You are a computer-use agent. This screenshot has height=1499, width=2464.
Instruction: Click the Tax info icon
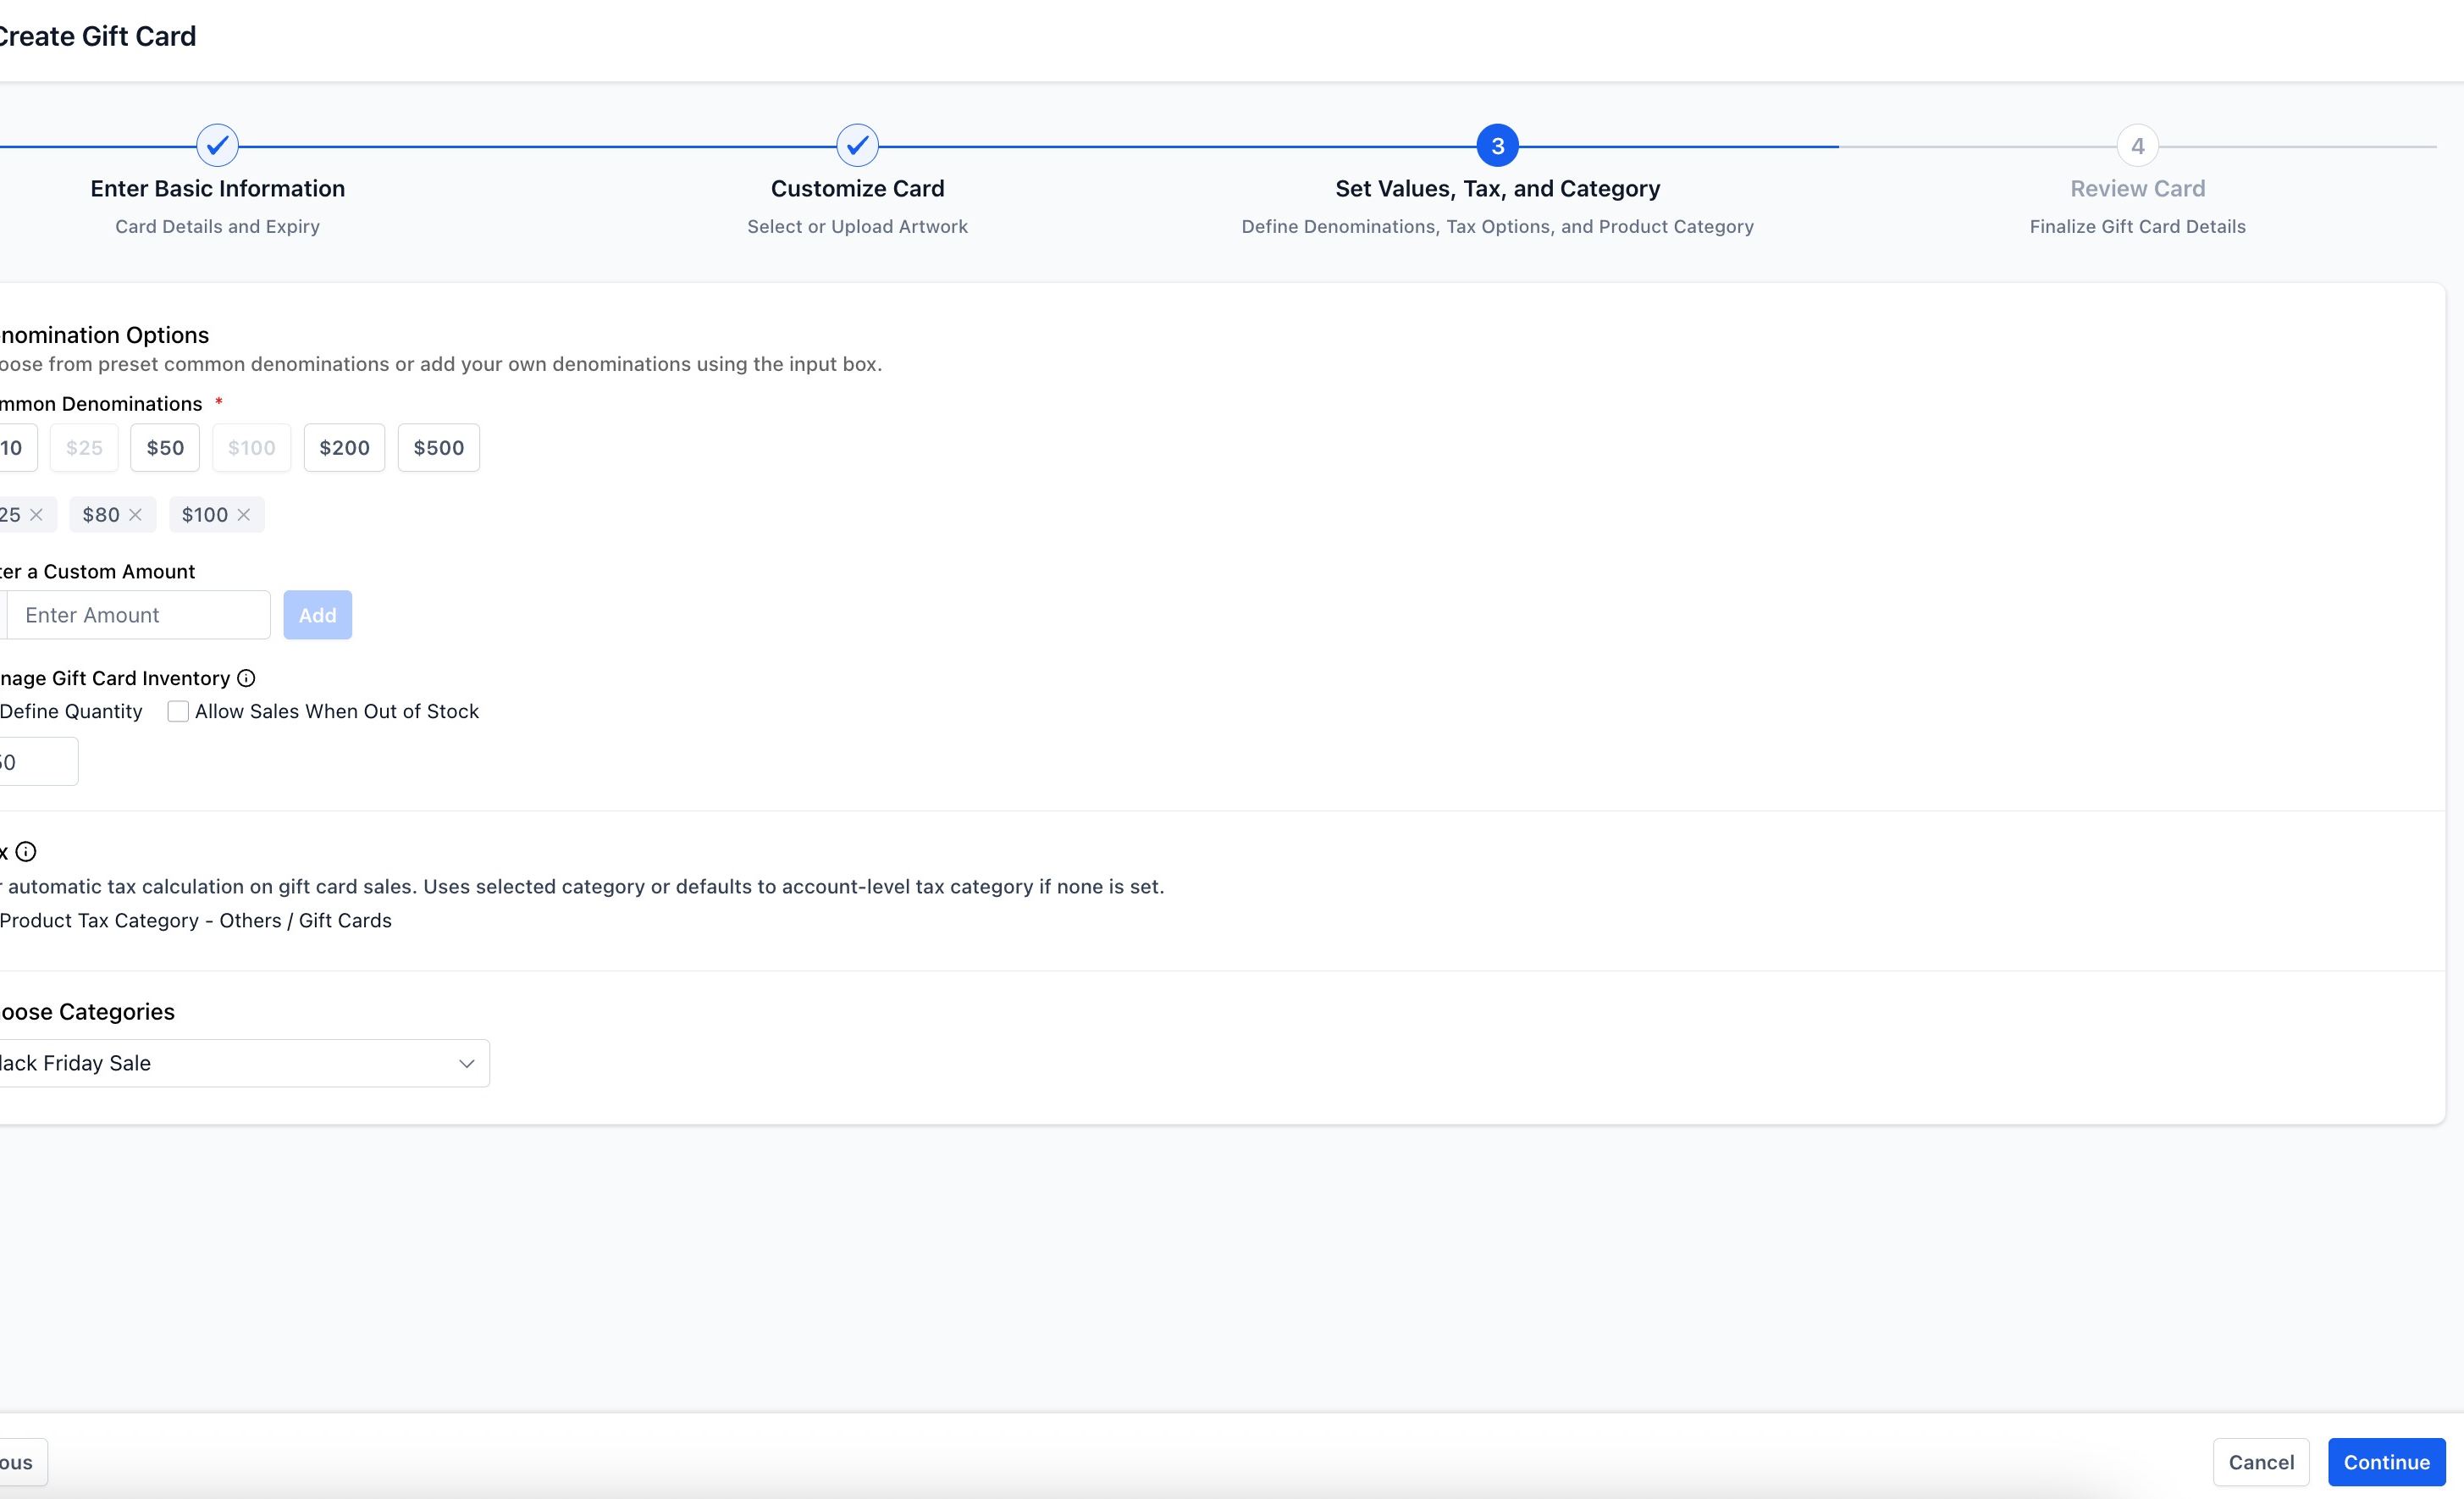pos(26,852)
